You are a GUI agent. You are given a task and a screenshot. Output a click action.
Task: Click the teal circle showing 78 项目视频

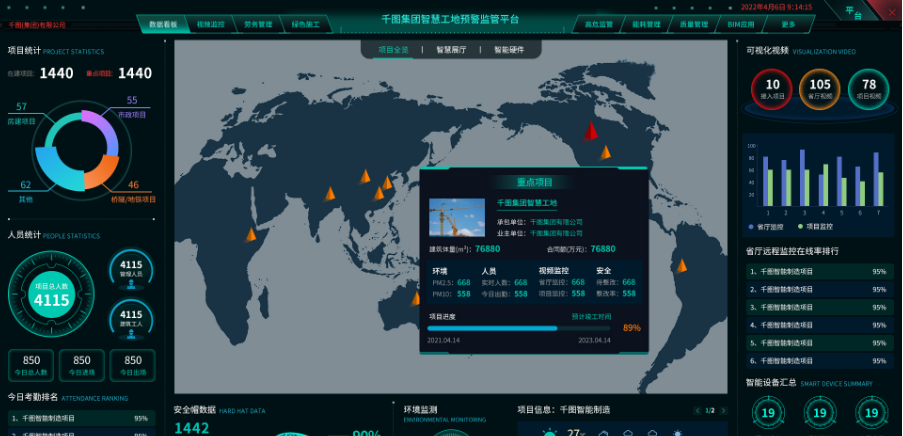(868, 89)
